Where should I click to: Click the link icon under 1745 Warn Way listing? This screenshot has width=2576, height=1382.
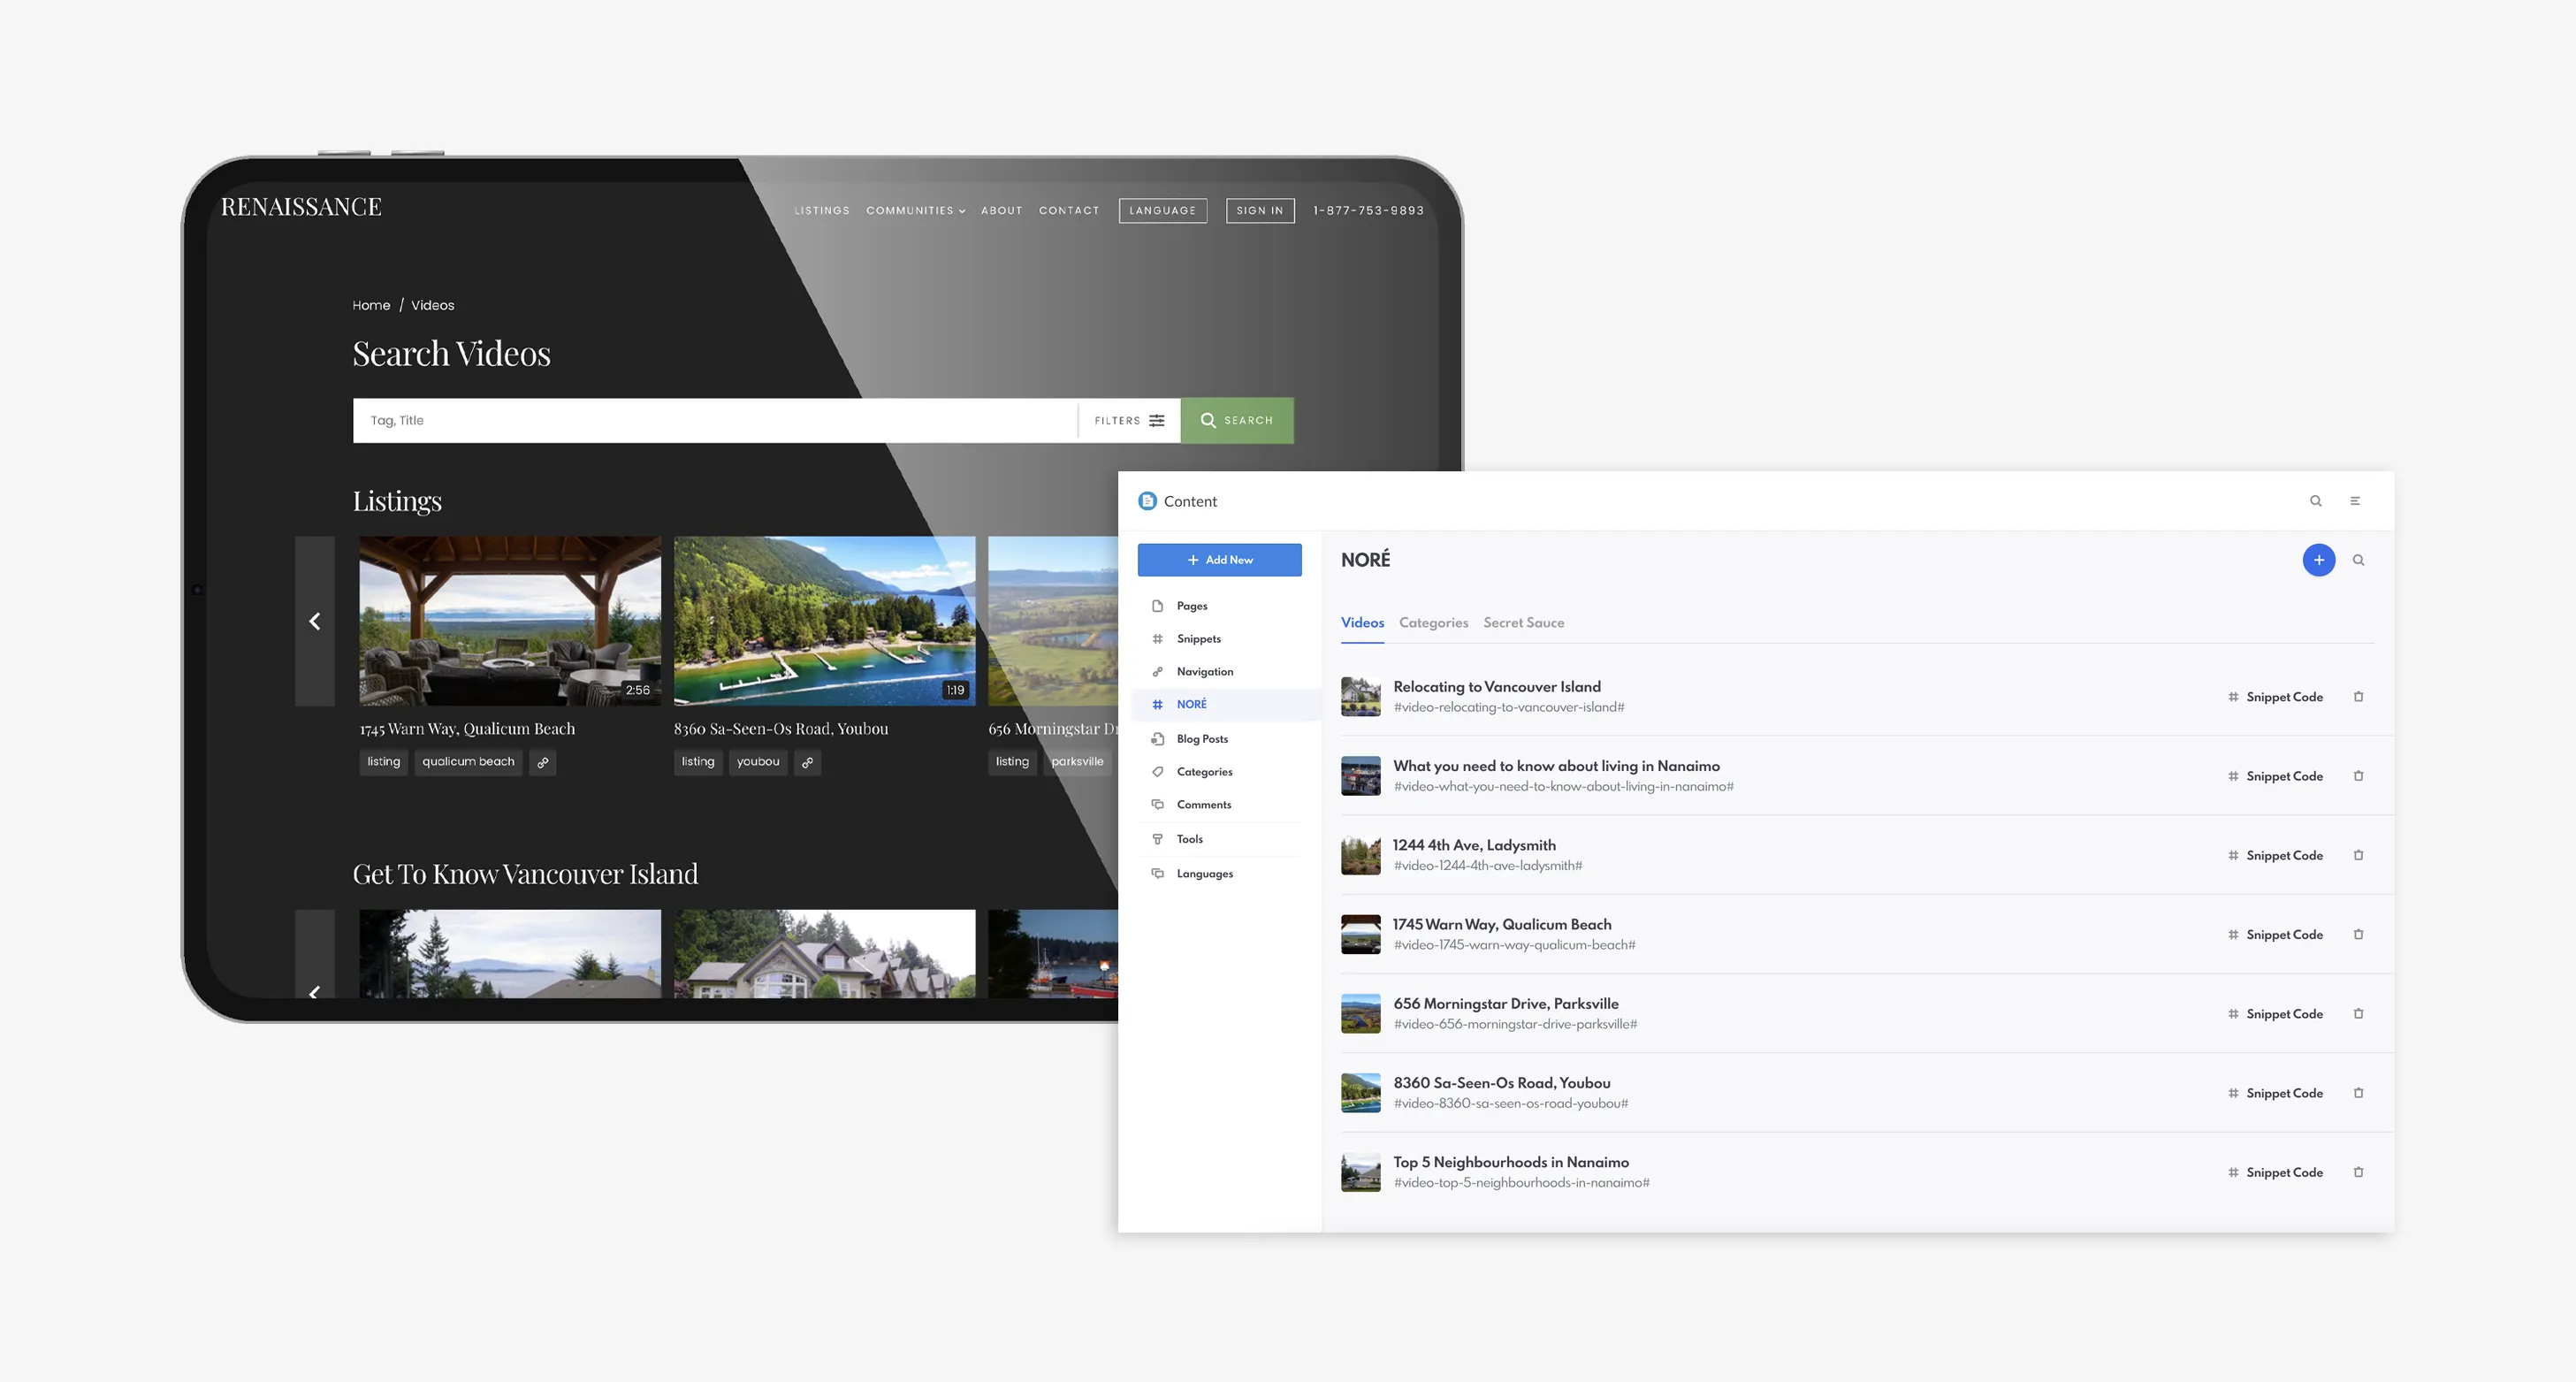click(542, 762)
